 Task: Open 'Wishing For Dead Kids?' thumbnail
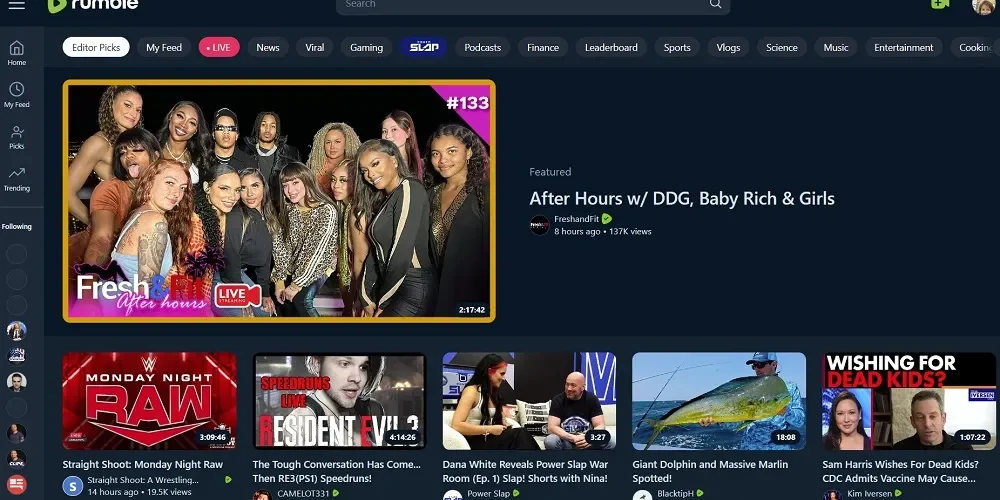(909, 401)
